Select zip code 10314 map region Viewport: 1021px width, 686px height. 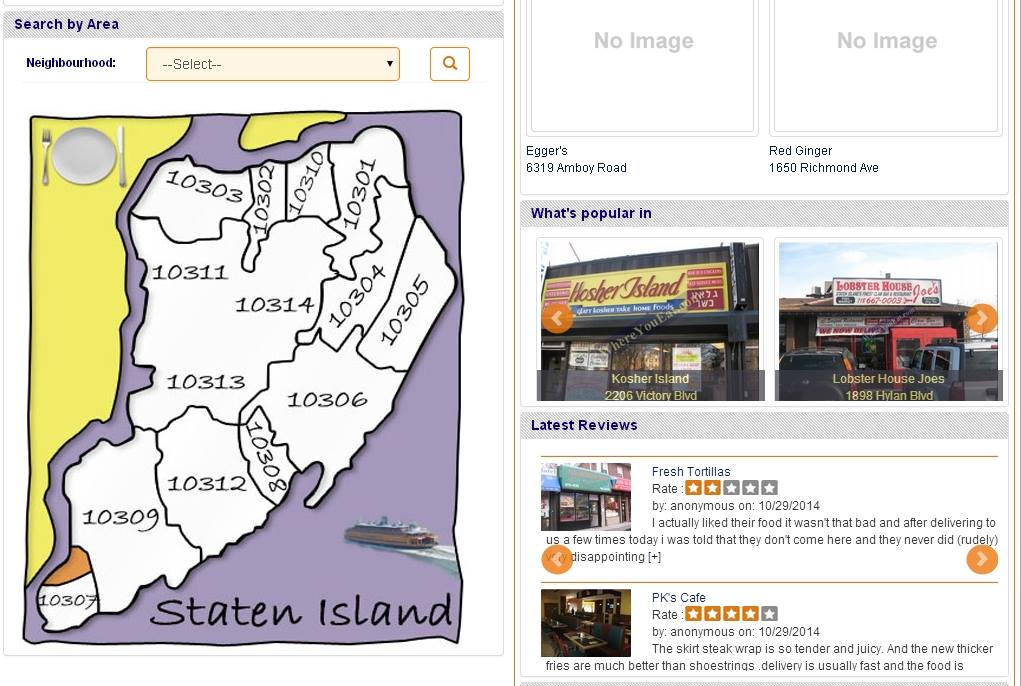pyautogui.click(x=274, y=304)
